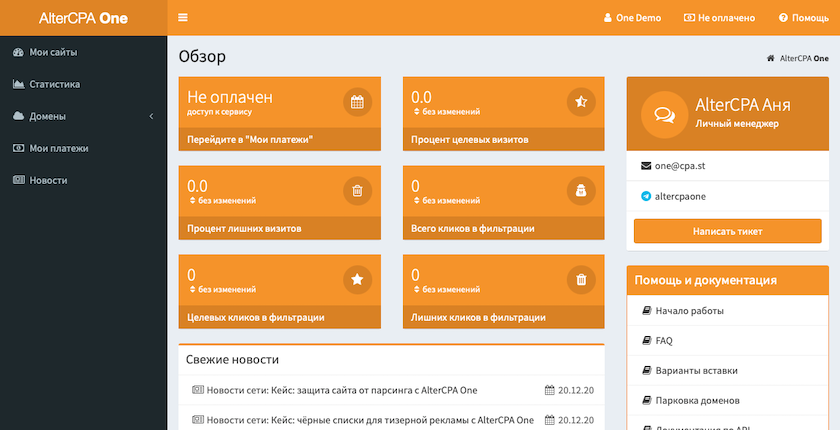The width and height of the screenshot is (840, 430).
Task: Open the Не оплачено payment status
Action: point(719,18)
